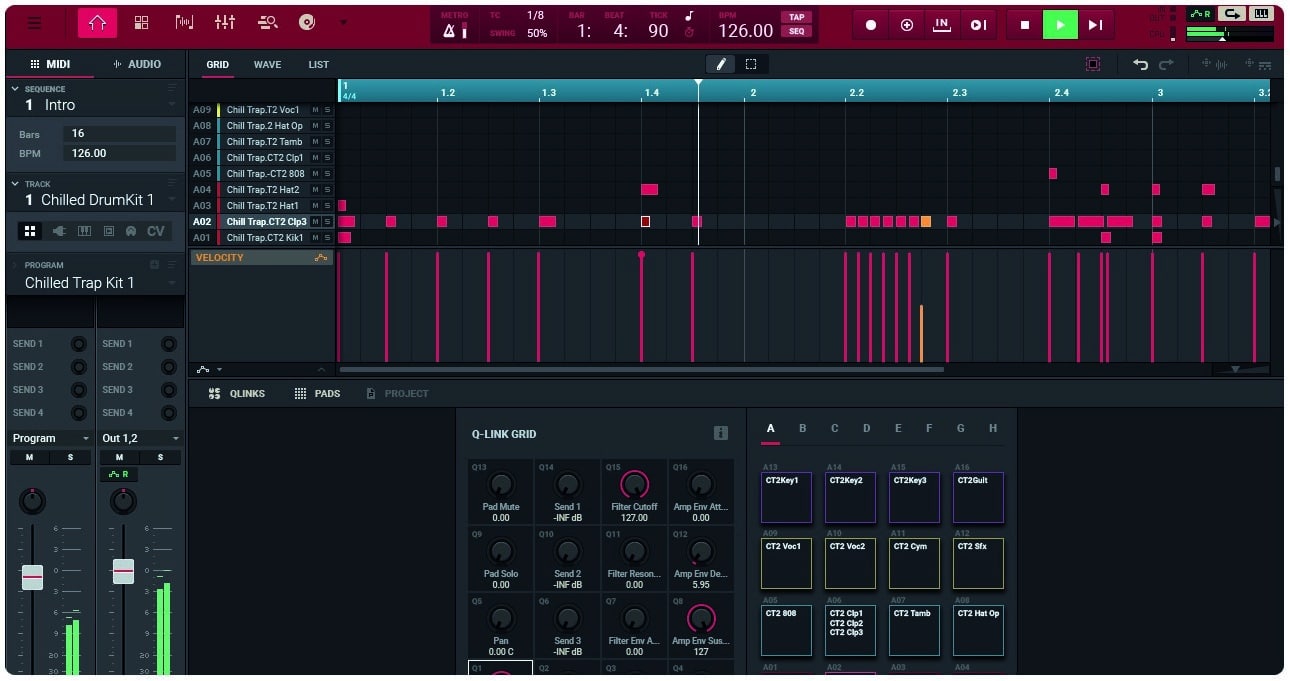Open the 'Out 1,2' output dropdown

pyautogui.click(x=140, y=438)
